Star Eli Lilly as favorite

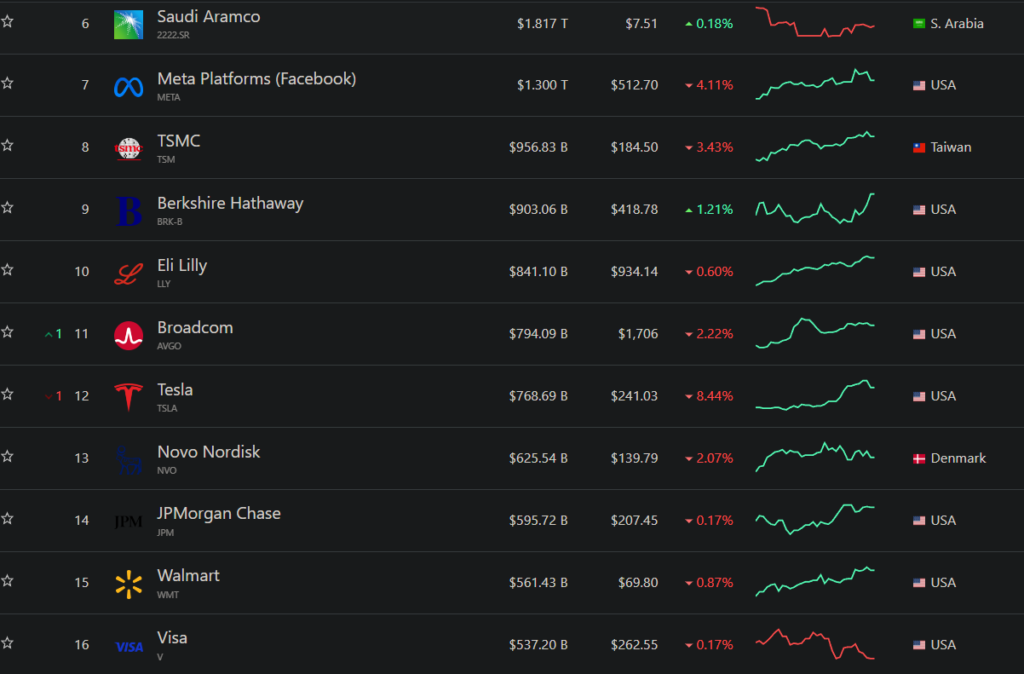[7, 270]
